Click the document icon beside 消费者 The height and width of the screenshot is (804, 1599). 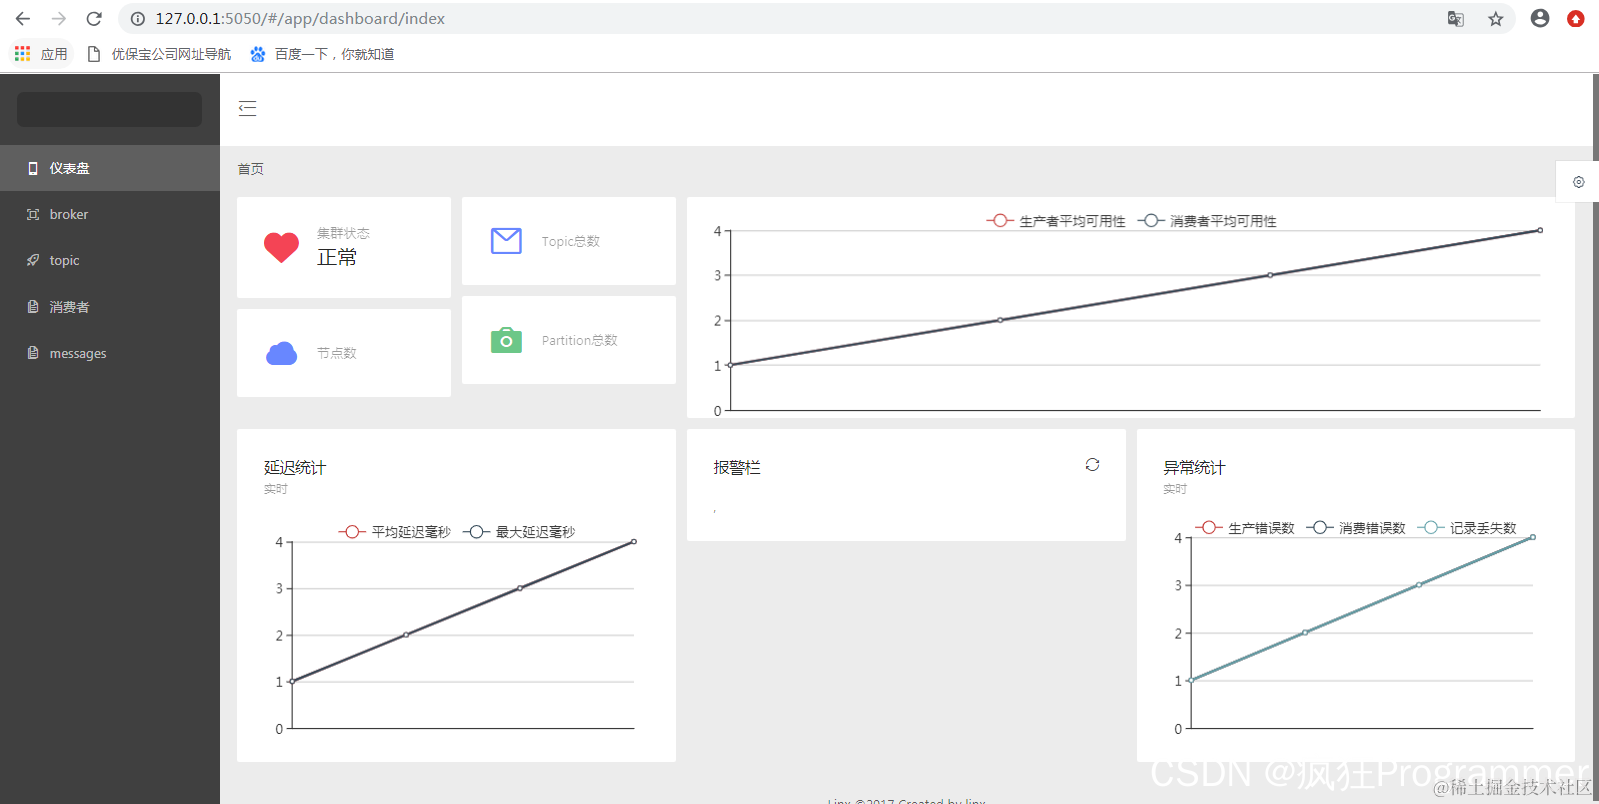(33, 307)
